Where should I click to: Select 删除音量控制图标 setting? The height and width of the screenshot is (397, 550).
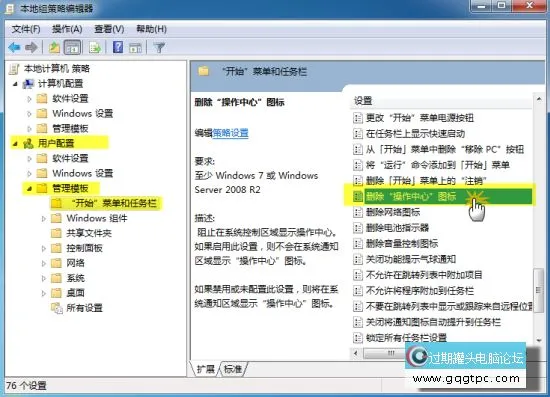(402, 243)
